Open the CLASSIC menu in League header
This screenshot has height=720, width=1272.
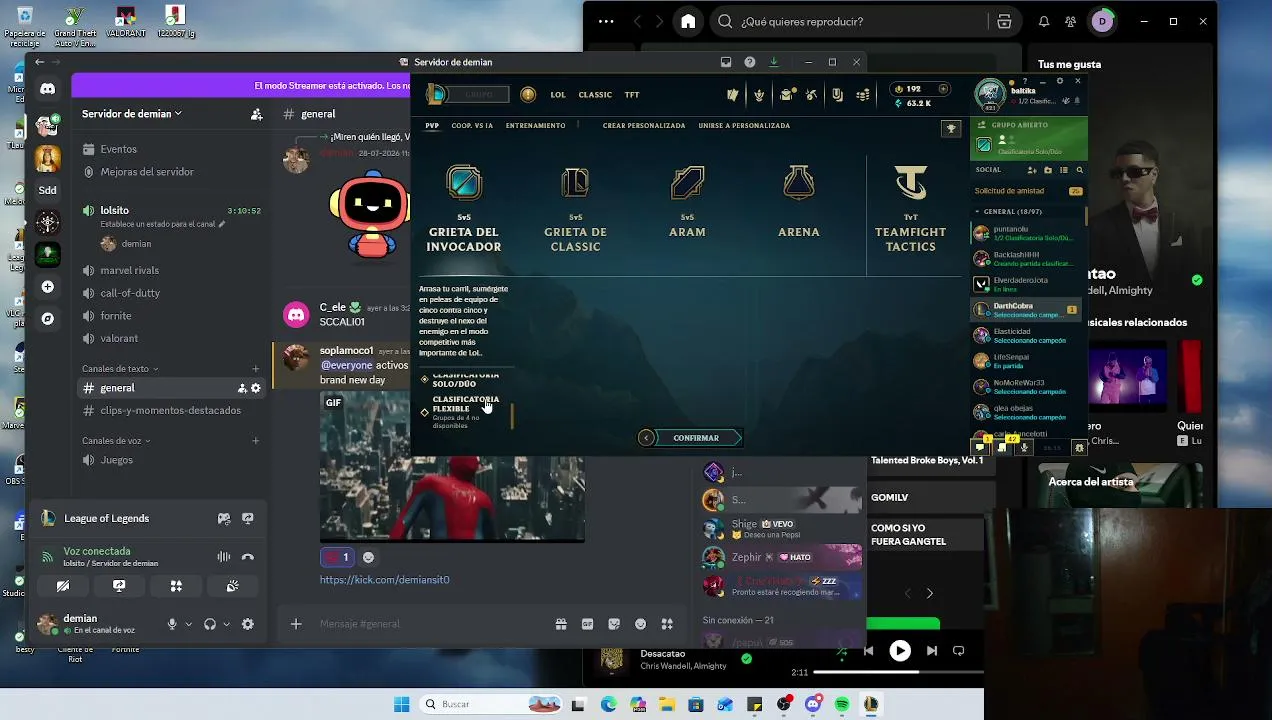595,95
